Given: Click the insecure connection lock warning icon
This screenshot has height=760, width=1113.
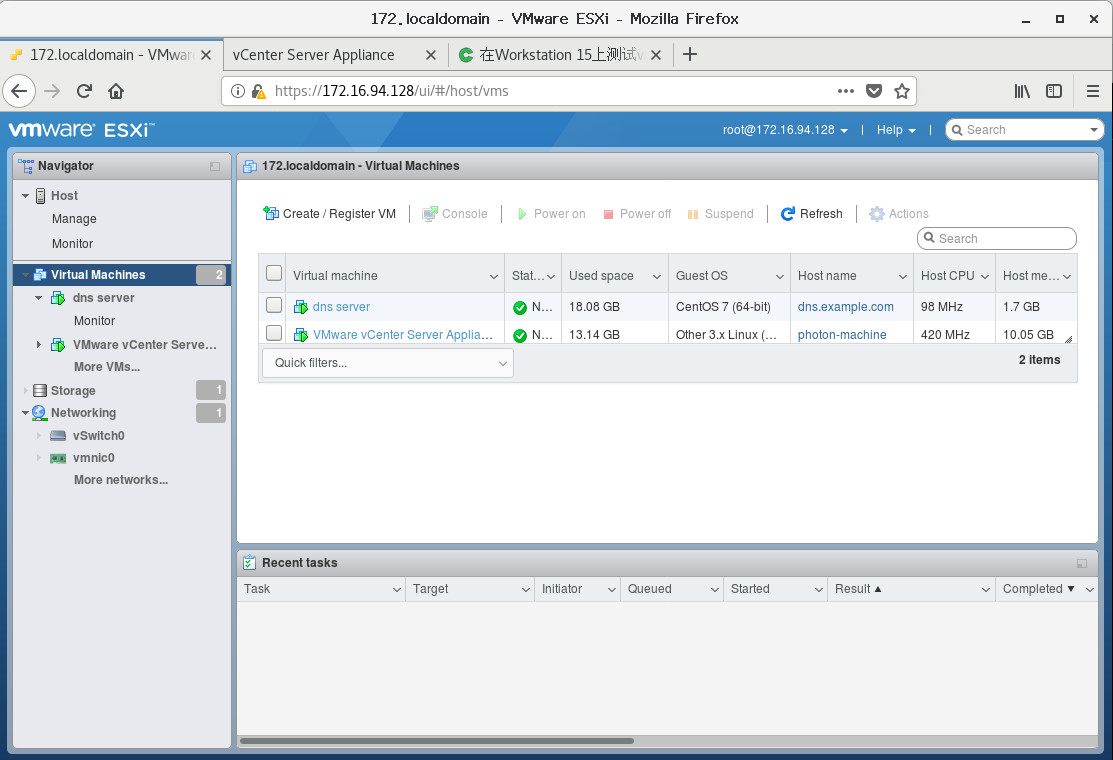Looking at the screenshot, I should tap(258, 91).
